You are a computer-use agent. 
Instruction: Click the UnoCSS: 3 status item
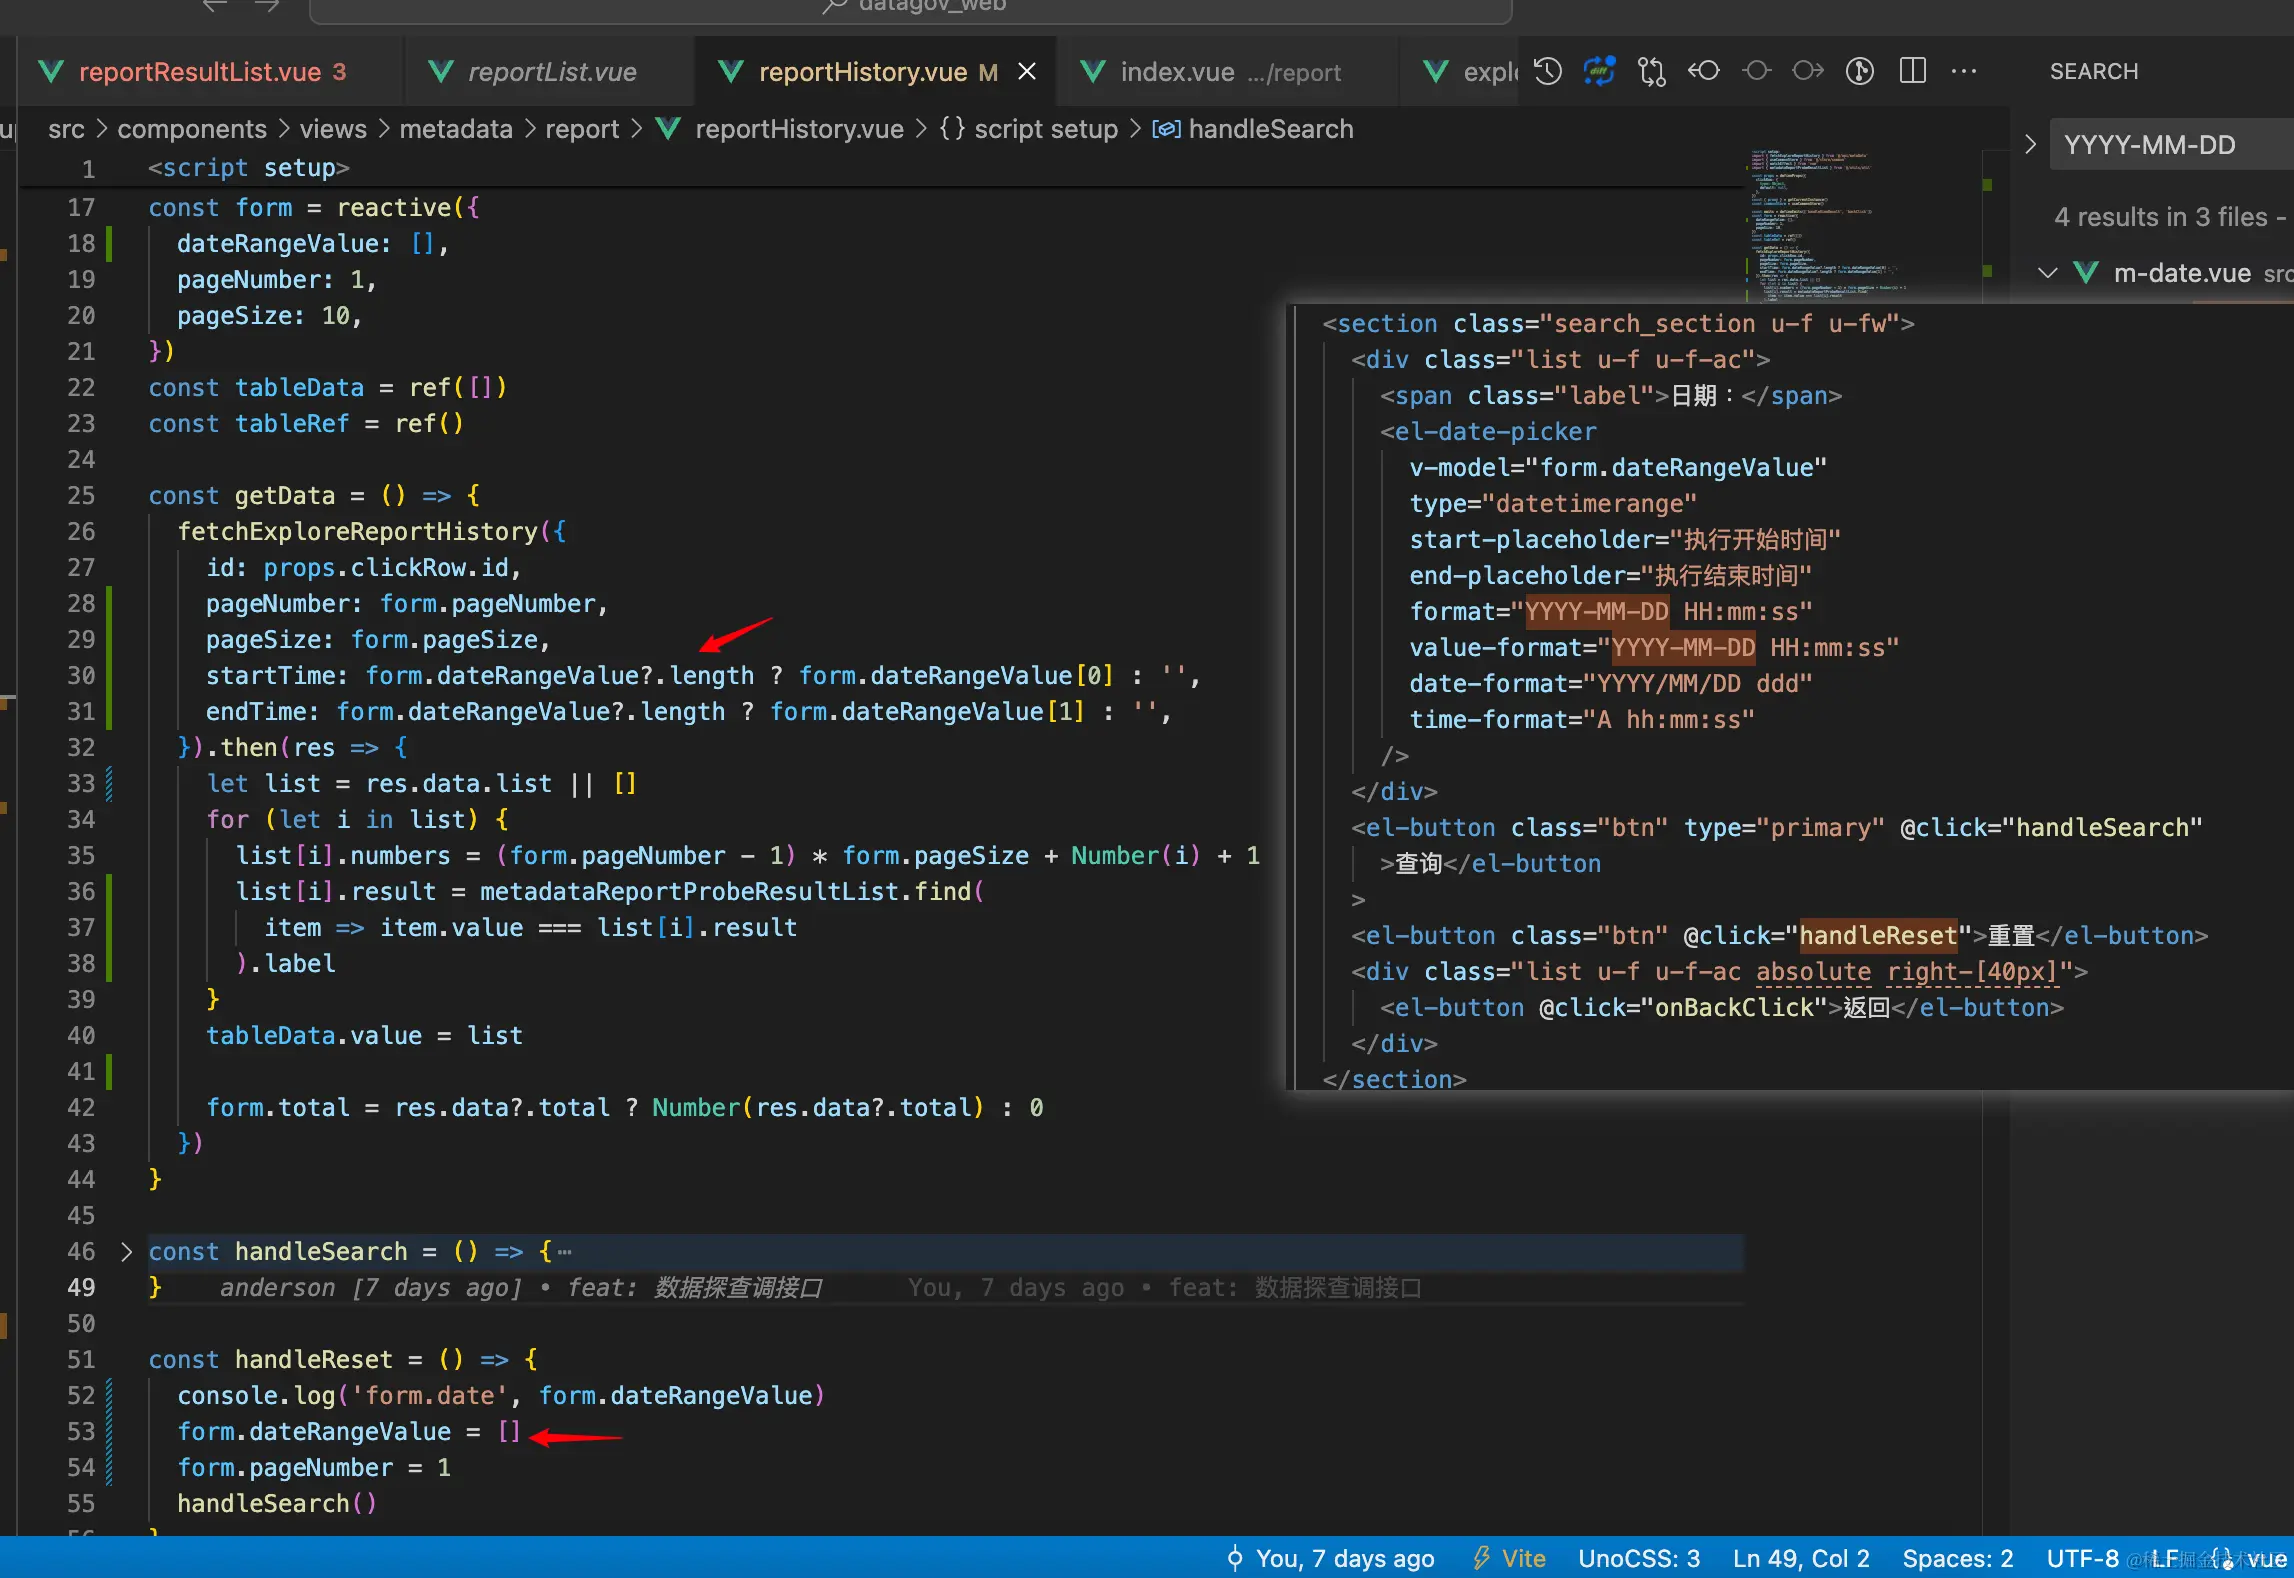pos(1638,1558)
